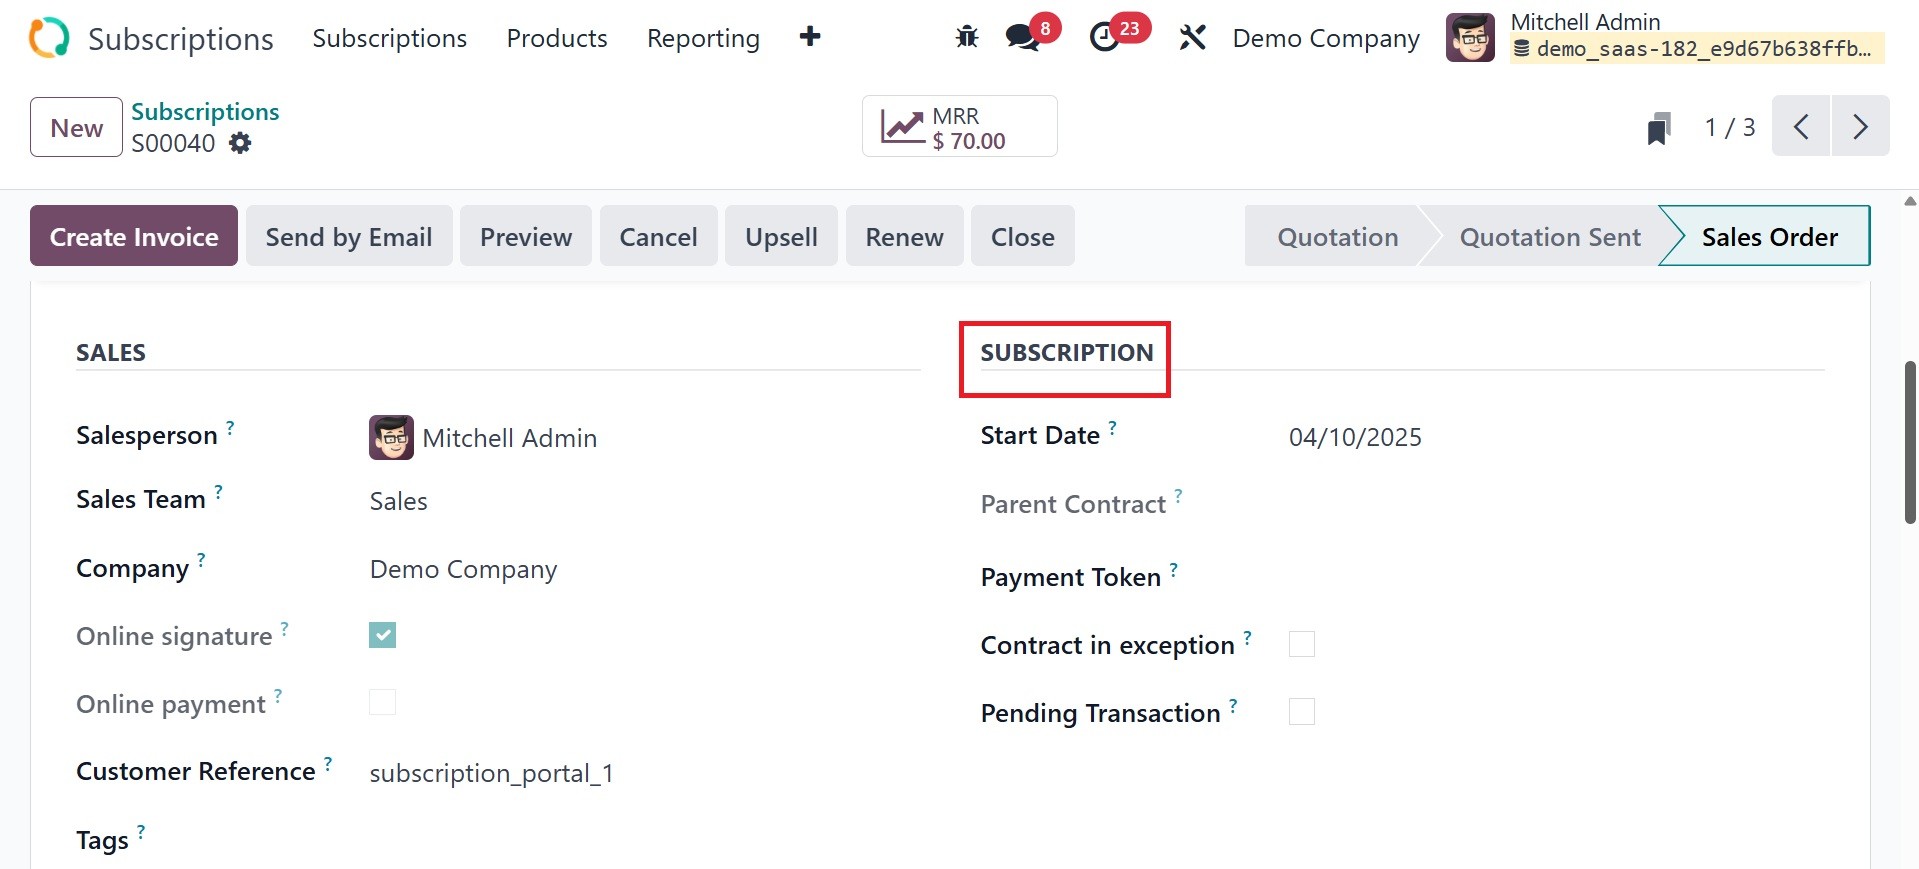Toggle the Online signature checkbox

coord(382,635)
